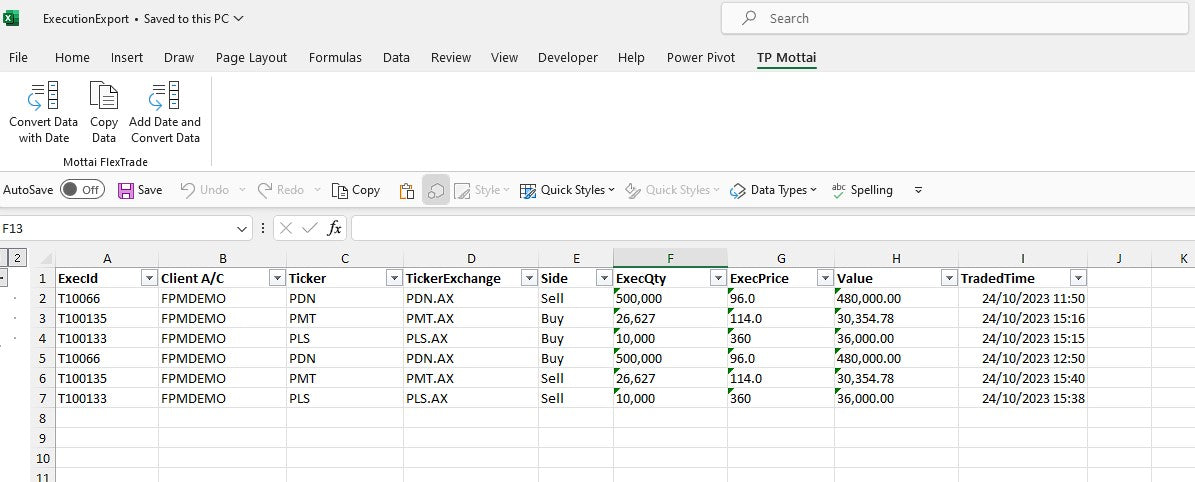Click the Paste clipboard icon
This screenshot has height=482, width=1195.
[407, 191]
